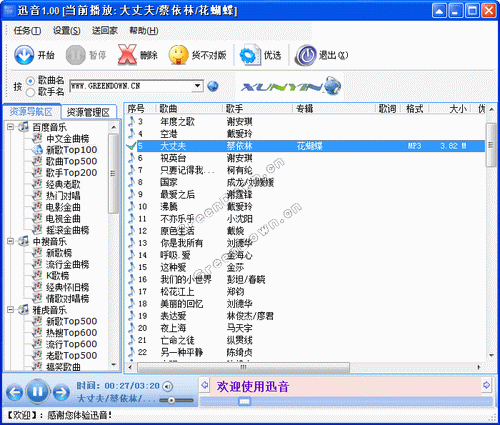Click inside the WWW.GREENDOWN.CN search field
Viewport: 500px width, 425px height.
click(x=131, y=86)
